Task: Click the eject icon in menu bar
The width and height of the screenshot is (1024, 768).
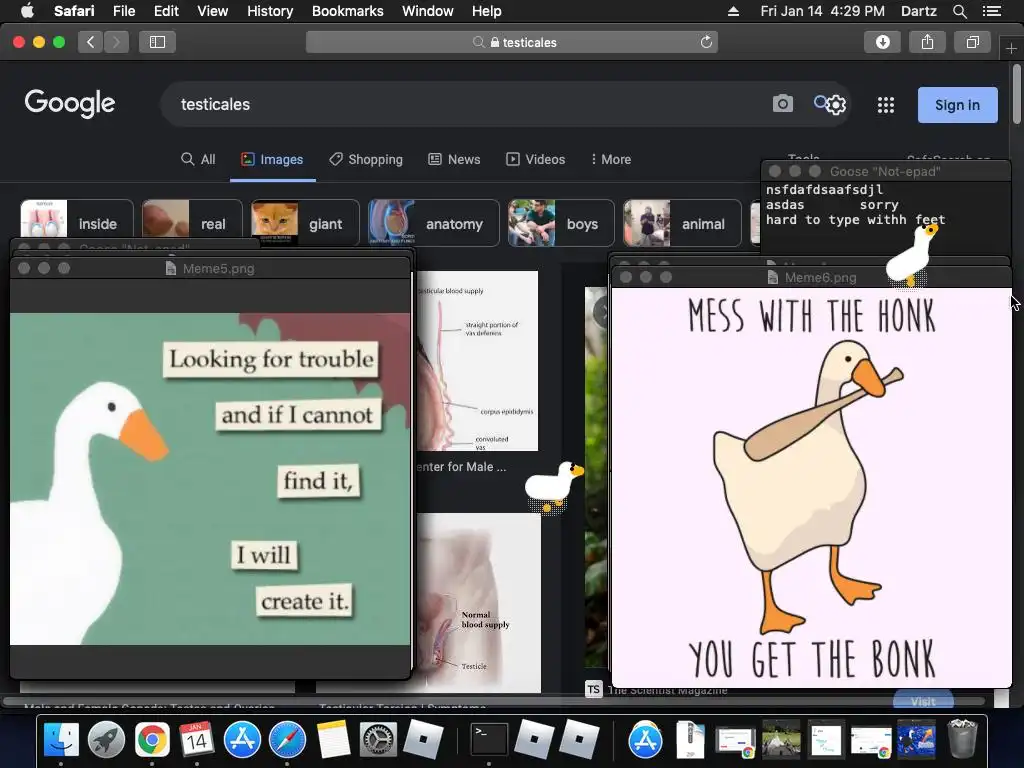Action: (x=733, y=11)
